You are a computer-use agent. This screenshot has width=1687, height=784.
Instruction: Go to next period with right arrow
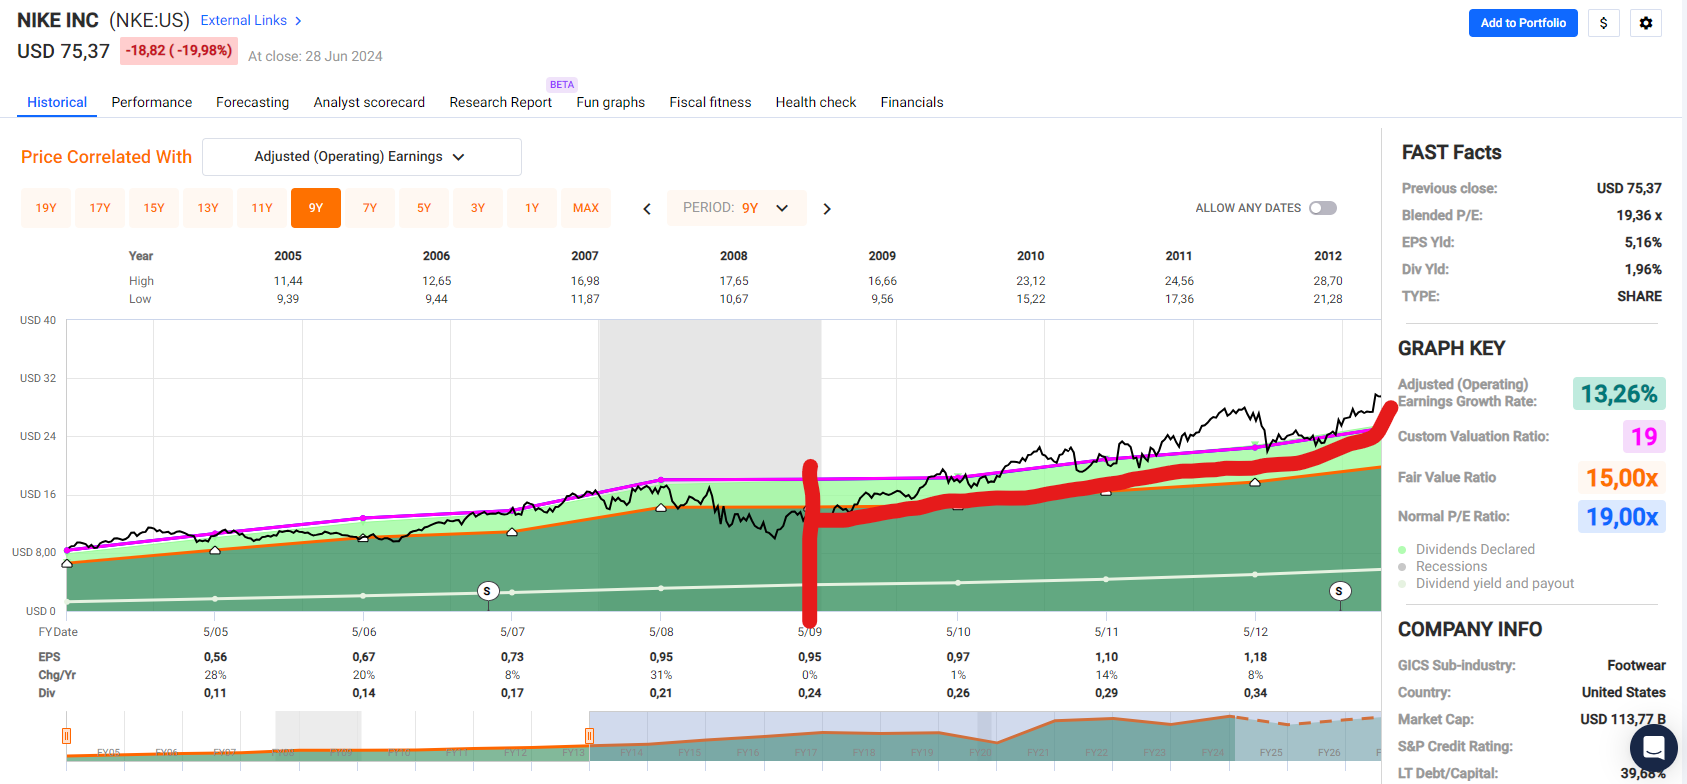[x=827, y=209]
